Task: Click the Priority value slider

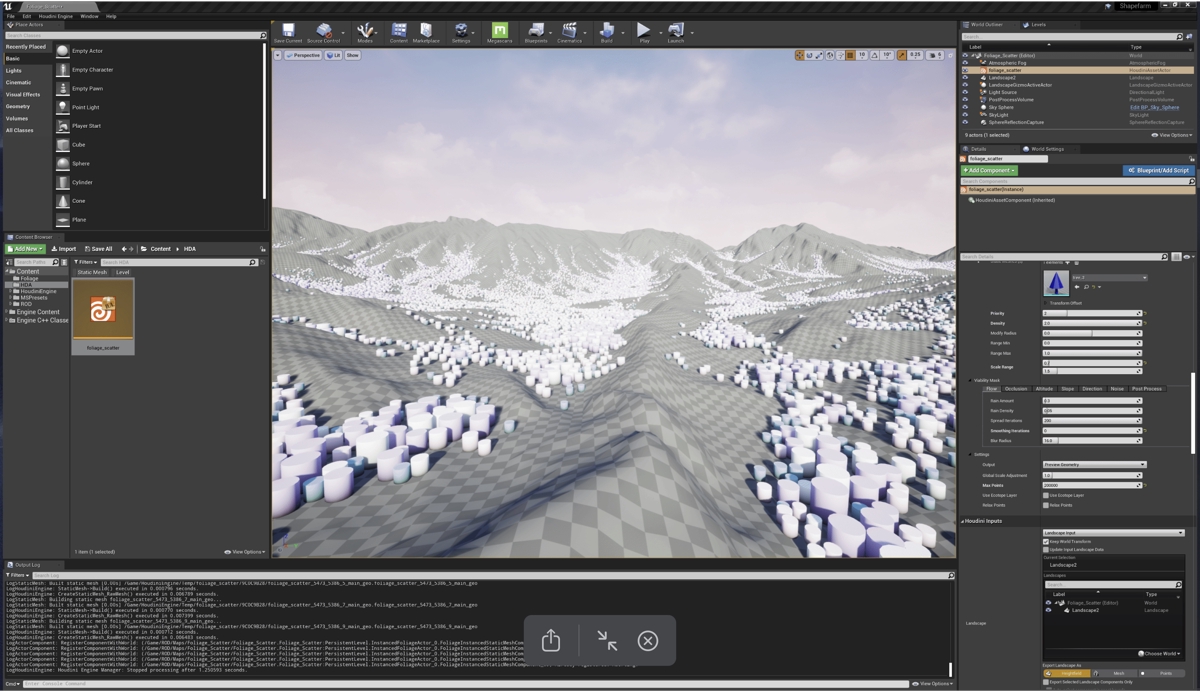Action: tap(1092, 314)
